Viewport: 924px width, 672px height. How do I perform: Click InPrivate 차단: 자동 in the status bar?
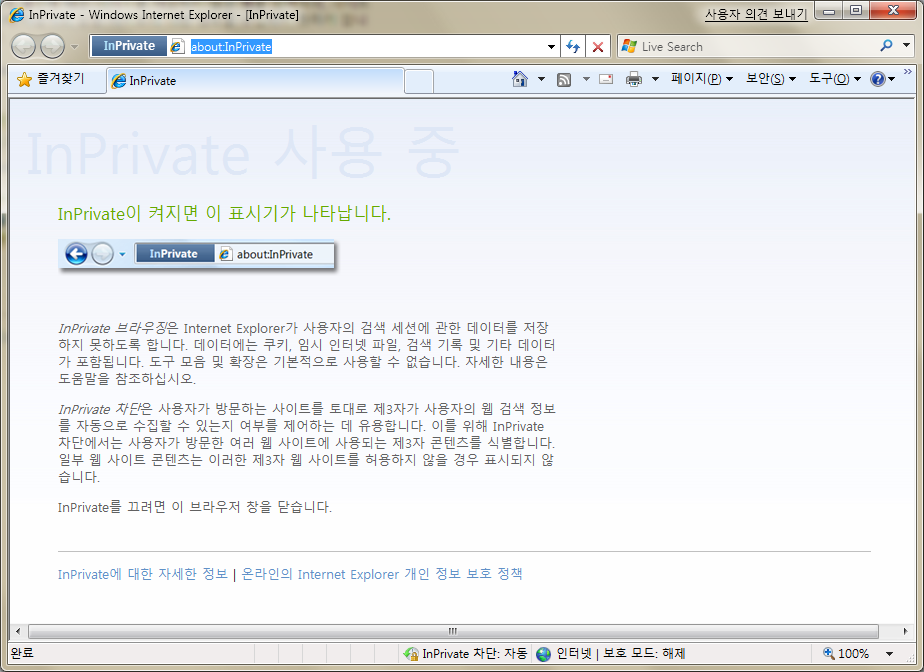(466, 653)
